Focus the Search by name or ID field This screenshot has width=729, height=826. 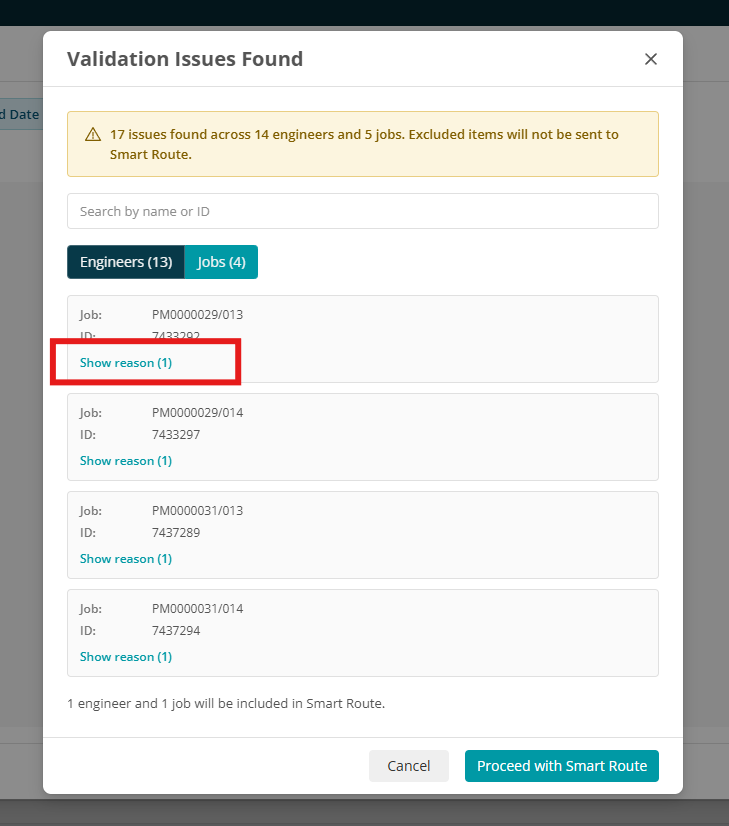pyautogui.click(x=362, y=211)
